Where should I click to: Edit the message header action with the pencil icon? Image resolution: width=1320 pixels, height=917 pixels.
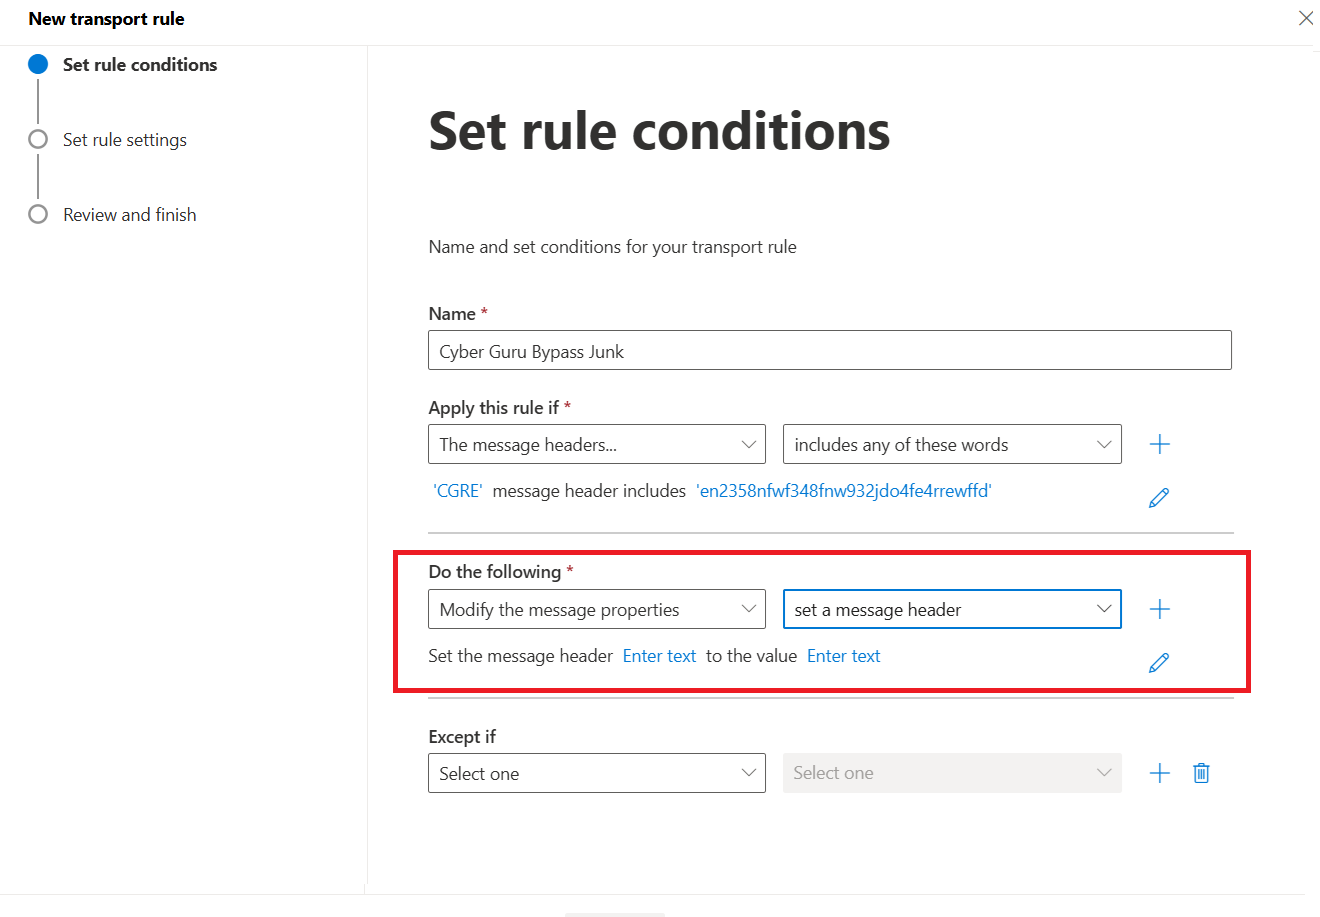tap(1159, 662)
